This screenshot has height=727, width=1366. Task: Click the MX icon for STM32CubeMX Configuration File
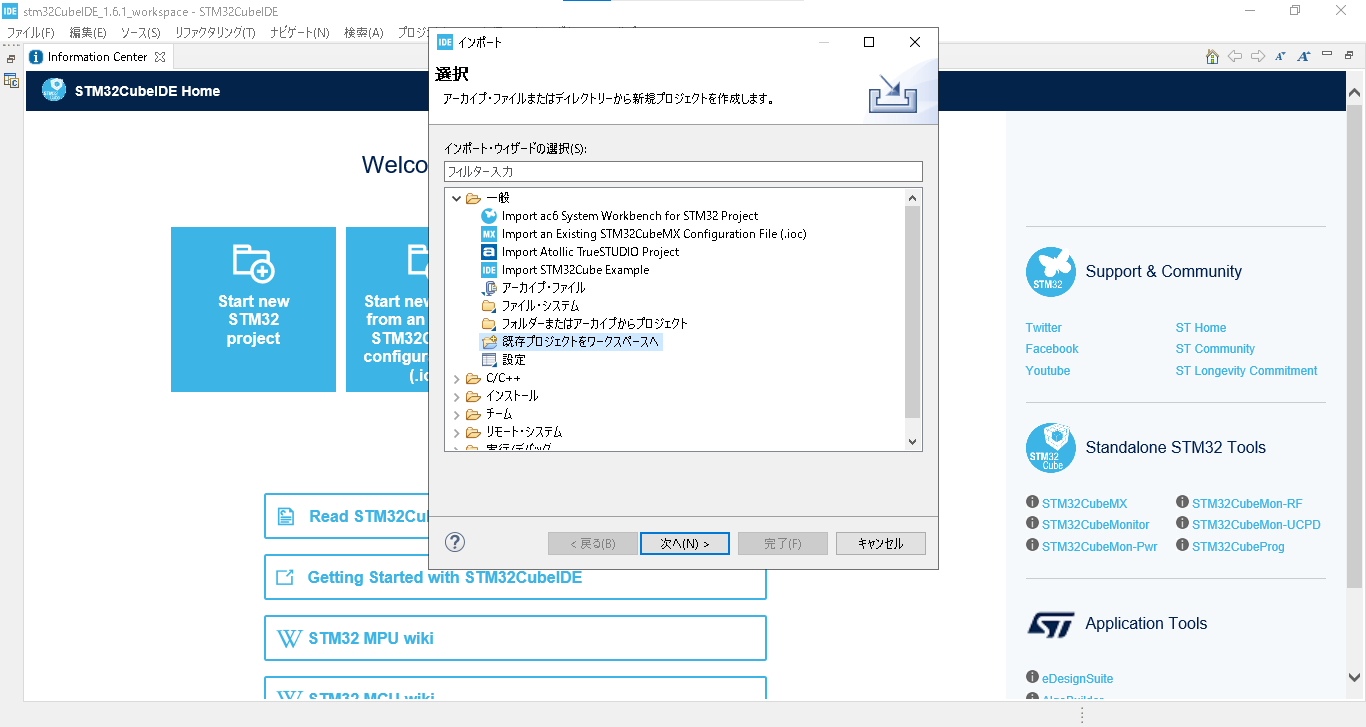[489, 234]
